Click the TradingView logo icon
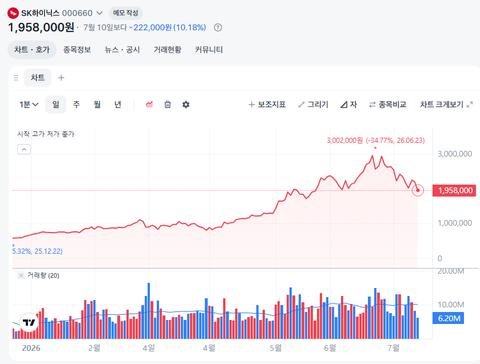This screenshot has height=364, width=480. point(29,322)
